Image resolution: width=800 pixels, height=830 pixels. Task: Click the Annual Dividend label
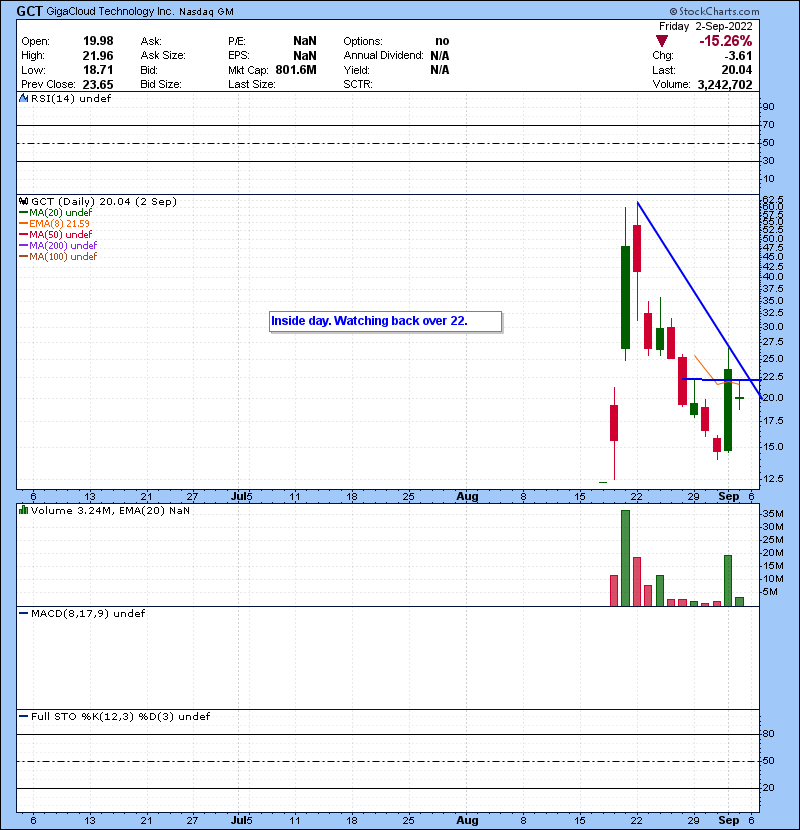383,56
